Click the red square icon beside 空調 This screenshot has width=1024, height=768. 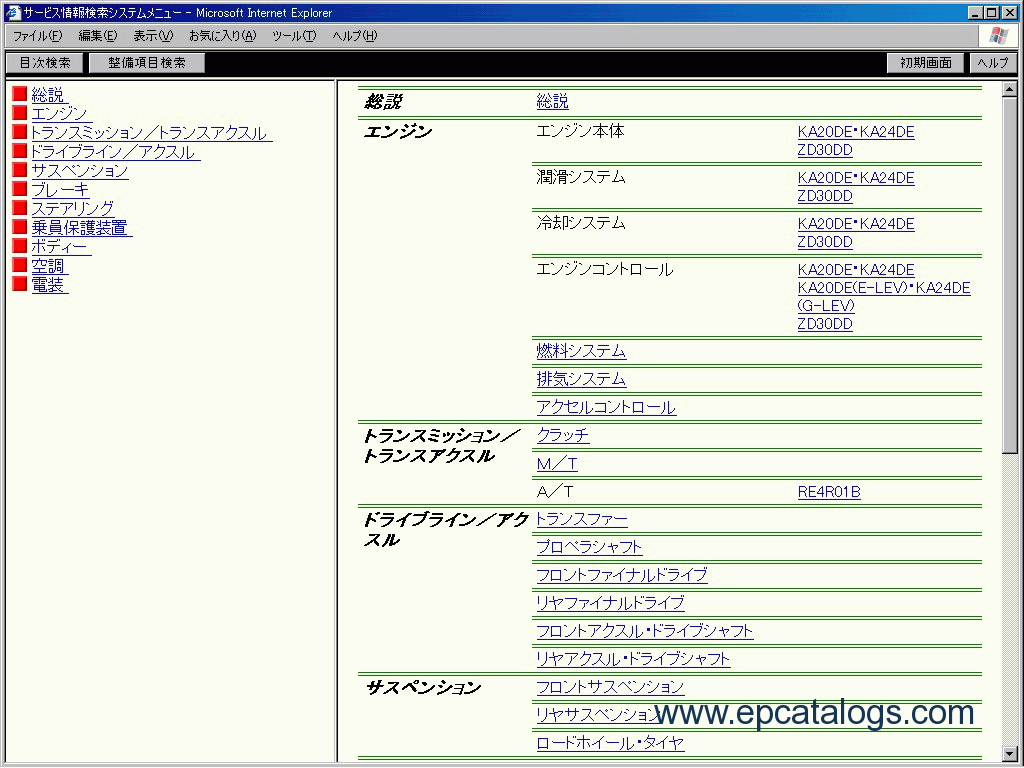[19, 265]
